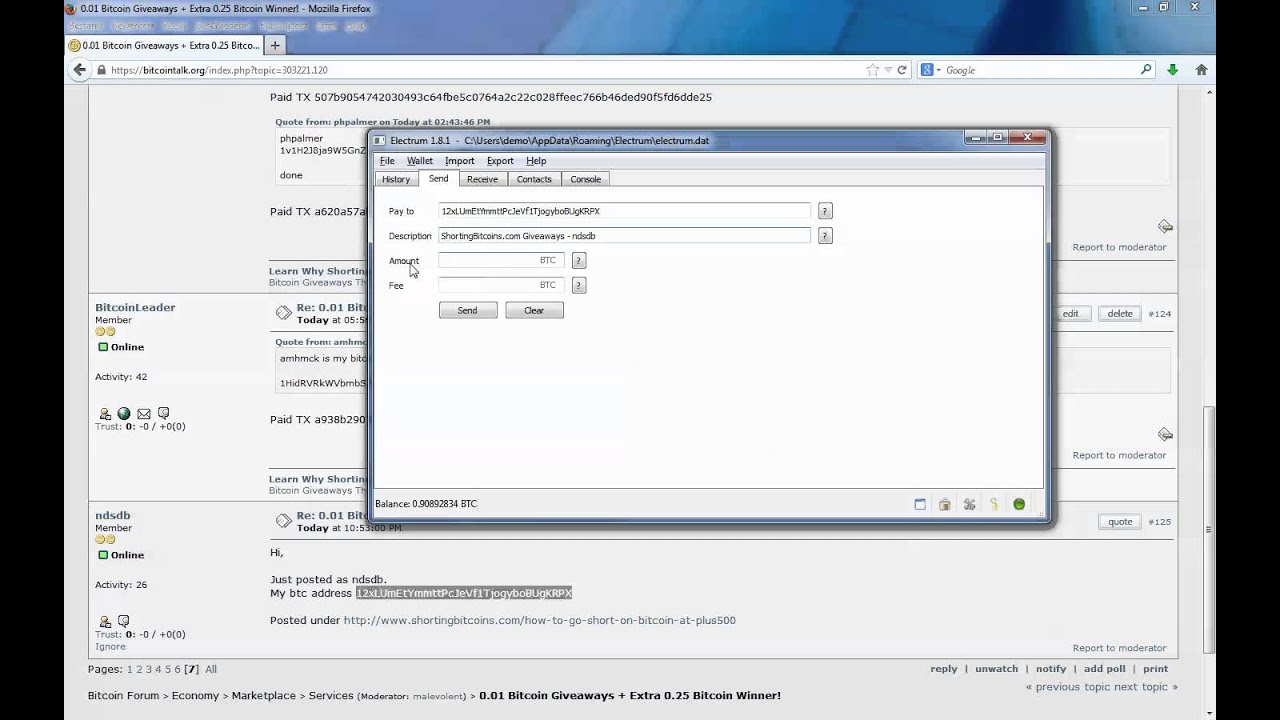Select the Bitcoin Giveaways browser tab
1280x720 pixels.
tap(164, 46)
